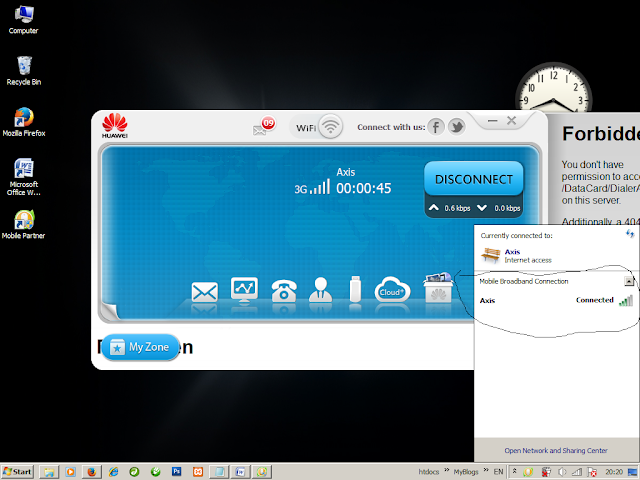Open the XAMPP taskbar icon

click(198, 472)
